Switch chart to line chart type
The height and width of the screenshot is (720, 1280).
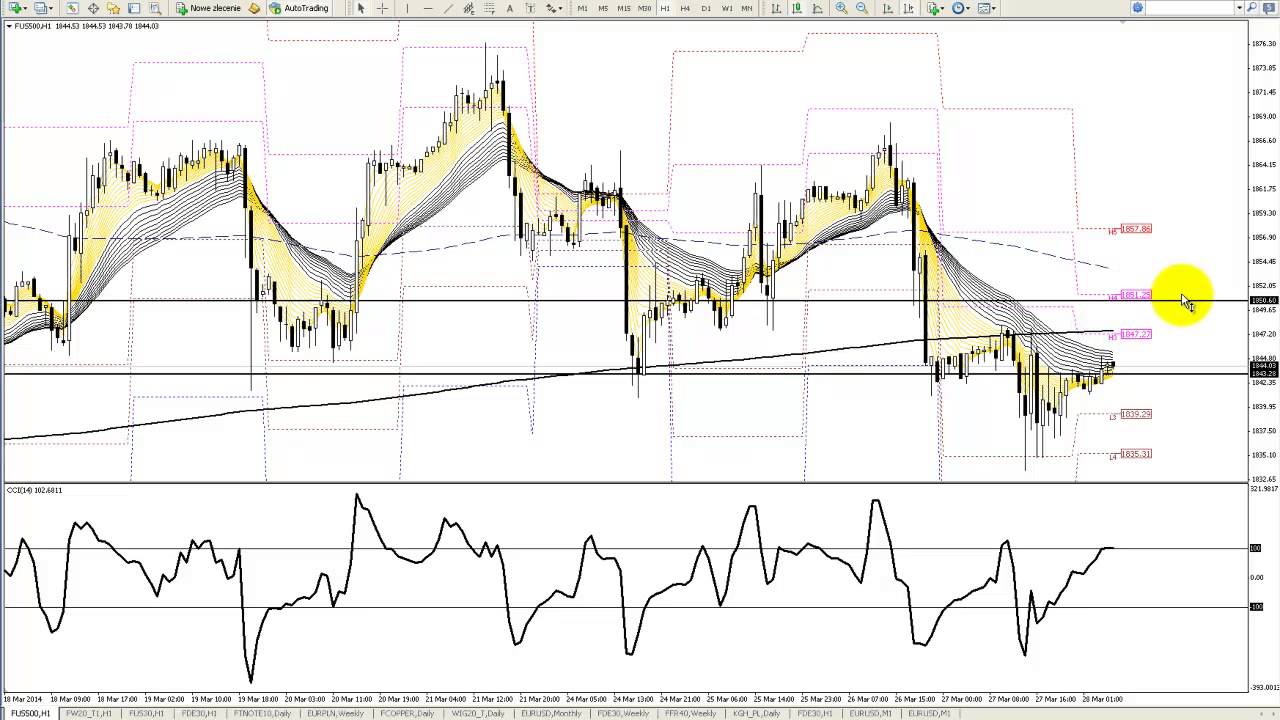817,8
